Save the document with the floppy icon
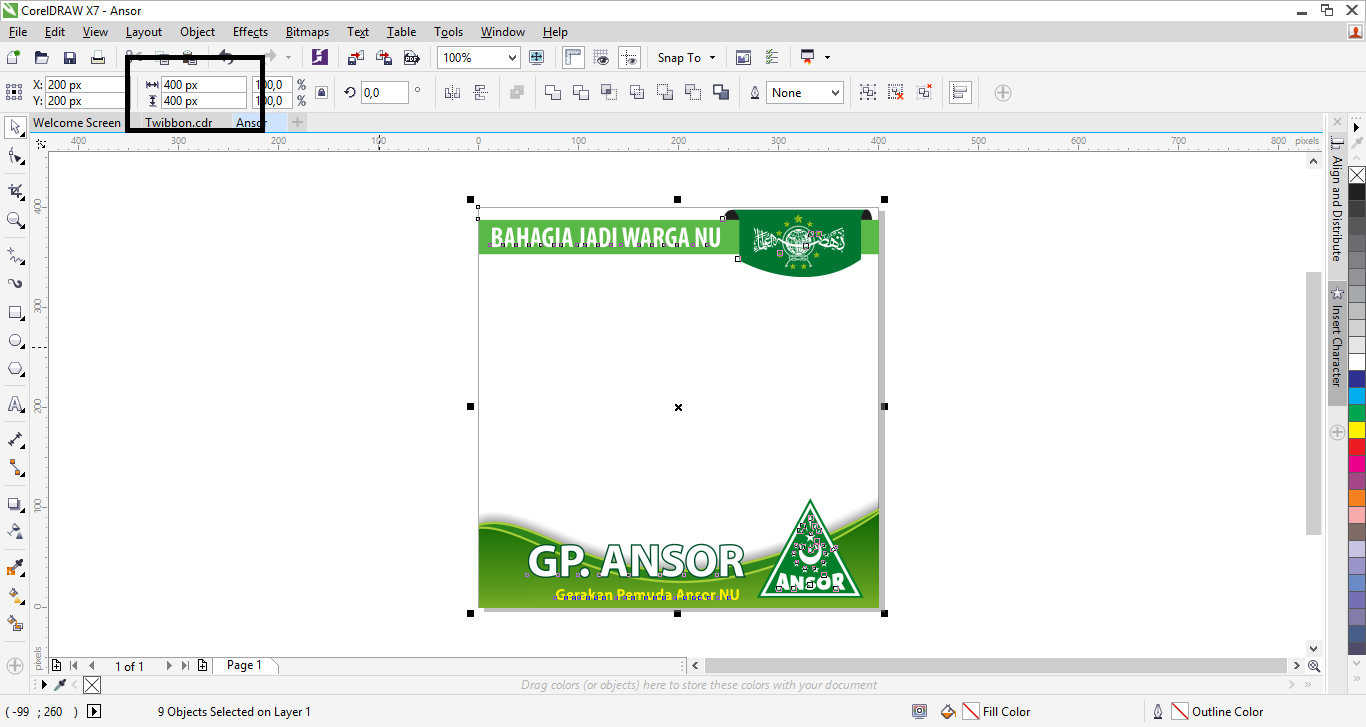 point(70,58)
